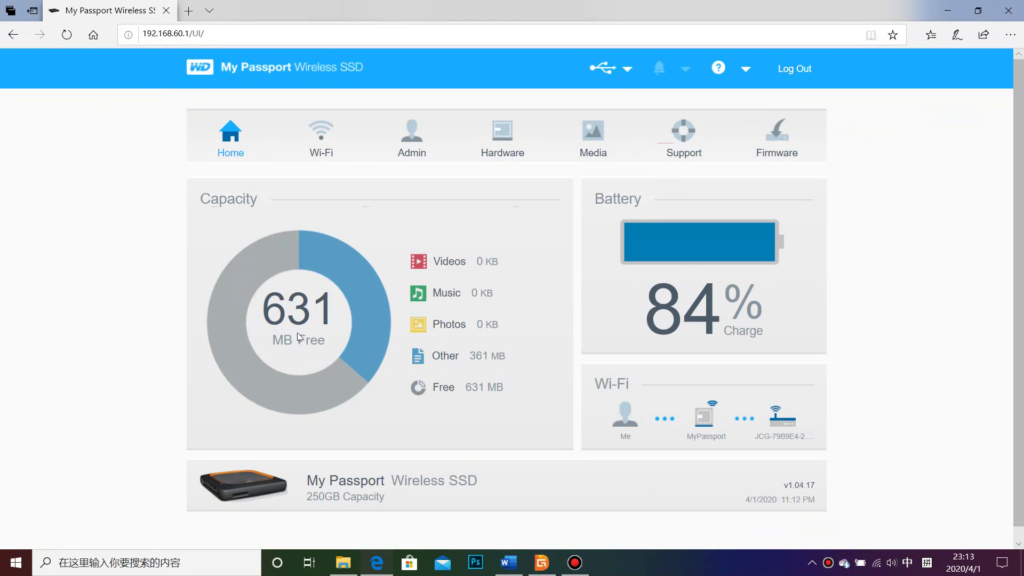The height and width of the screenshot is (576, 1024).
Task: Click the Me user icon in Wi-Fi panel
Action: click(x=625, y=415)
